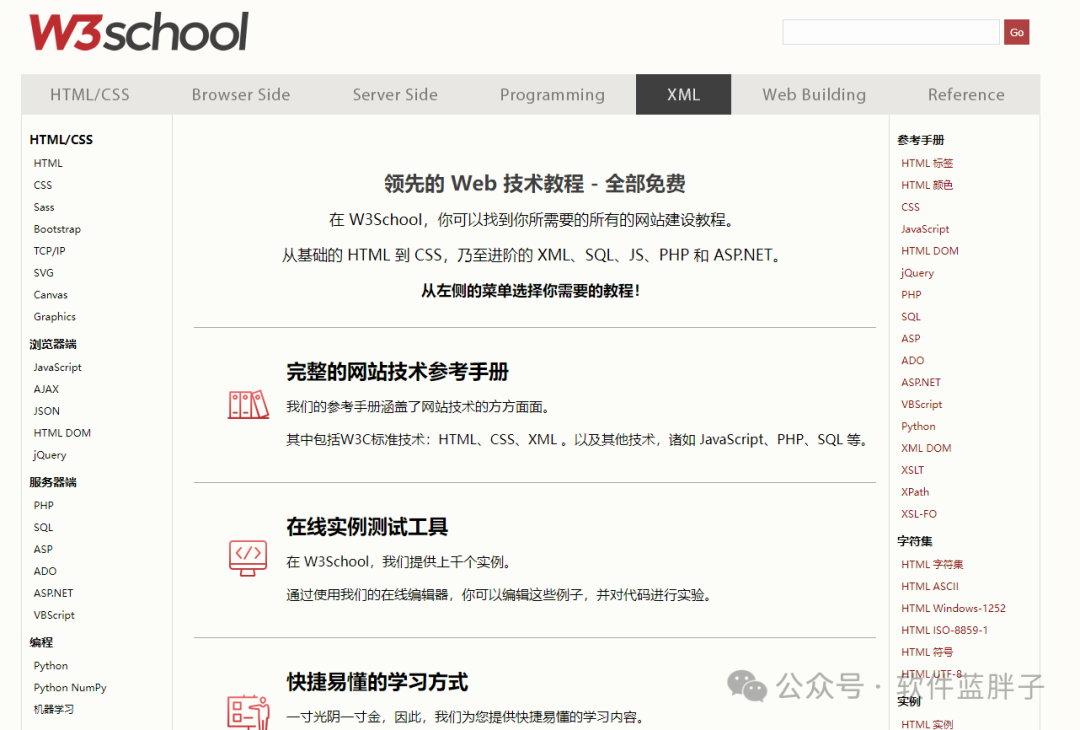1080x730 pixels.
Task: Open the 机器学习 tutorial link
Action: pyautogui.click(x=53, y=709)
